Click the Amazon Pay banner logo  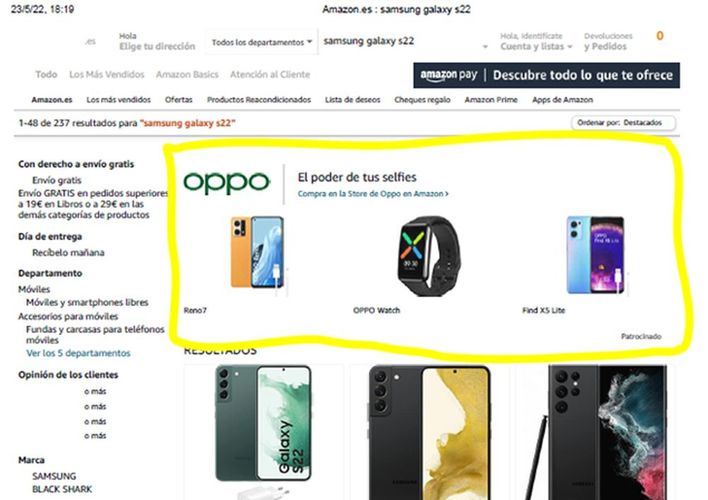[x=448, y=75]
